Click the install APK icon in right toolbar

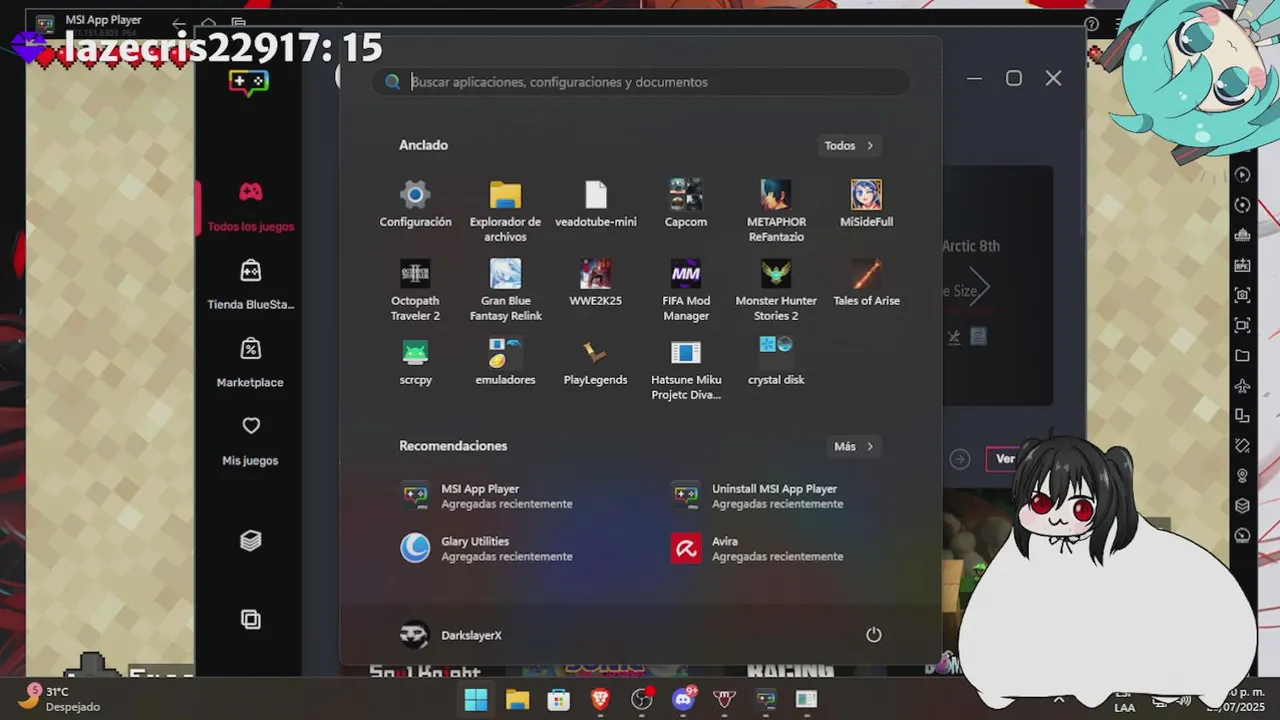(x=1242, y=265)
